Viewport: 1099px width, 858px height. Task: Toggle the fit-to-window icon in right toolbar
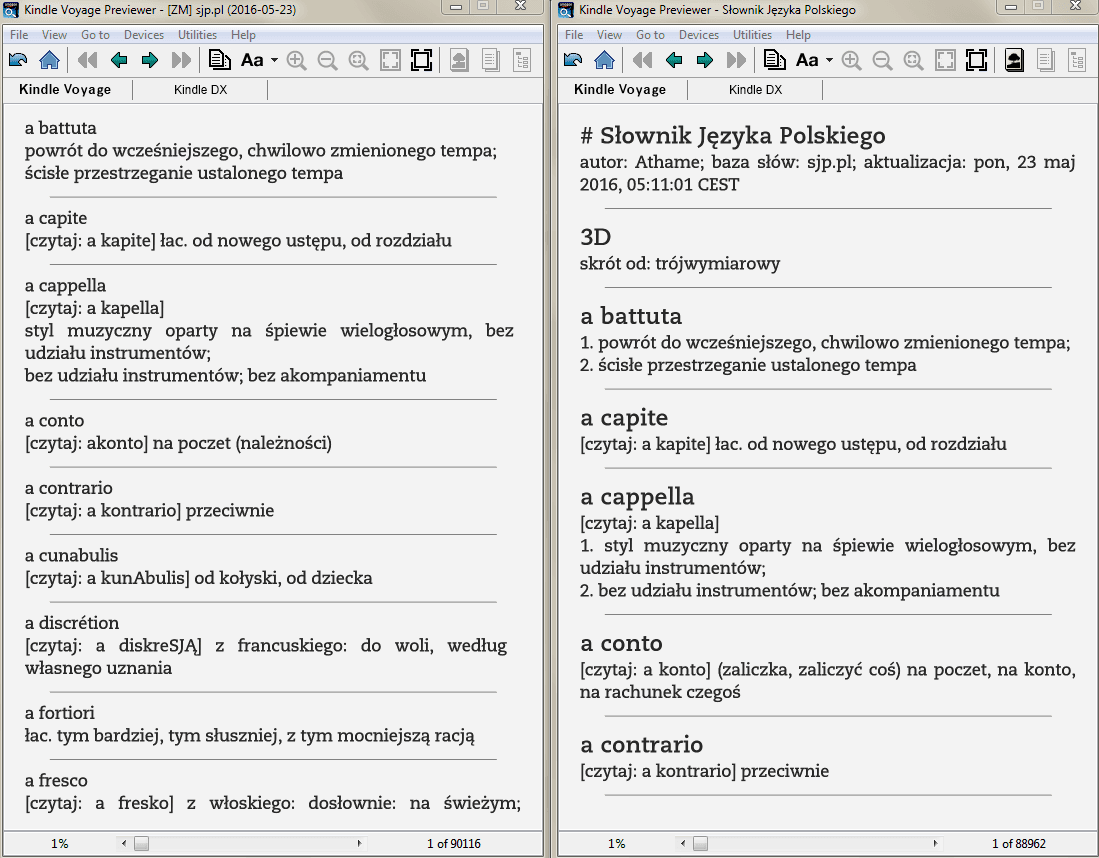[946, 60]
